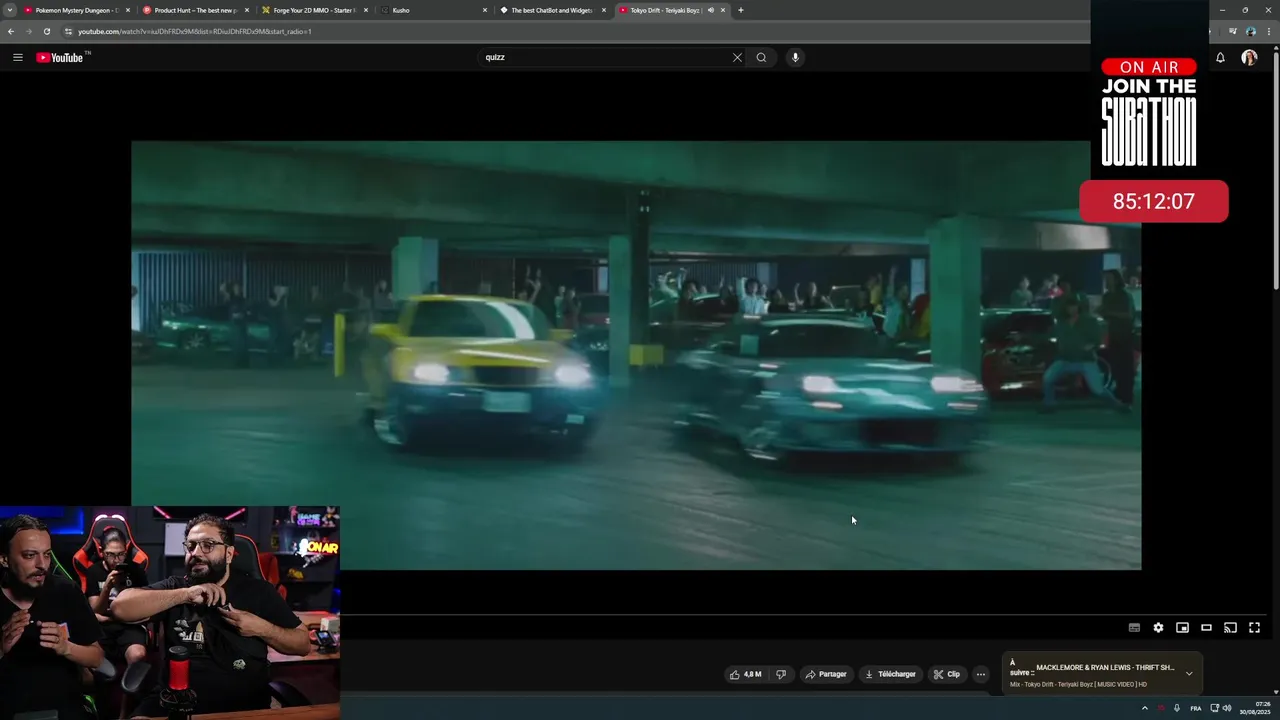This screenshot has height=720, width=1280.
Task: Close the Product Hunt tab
Action: [247, 10]
